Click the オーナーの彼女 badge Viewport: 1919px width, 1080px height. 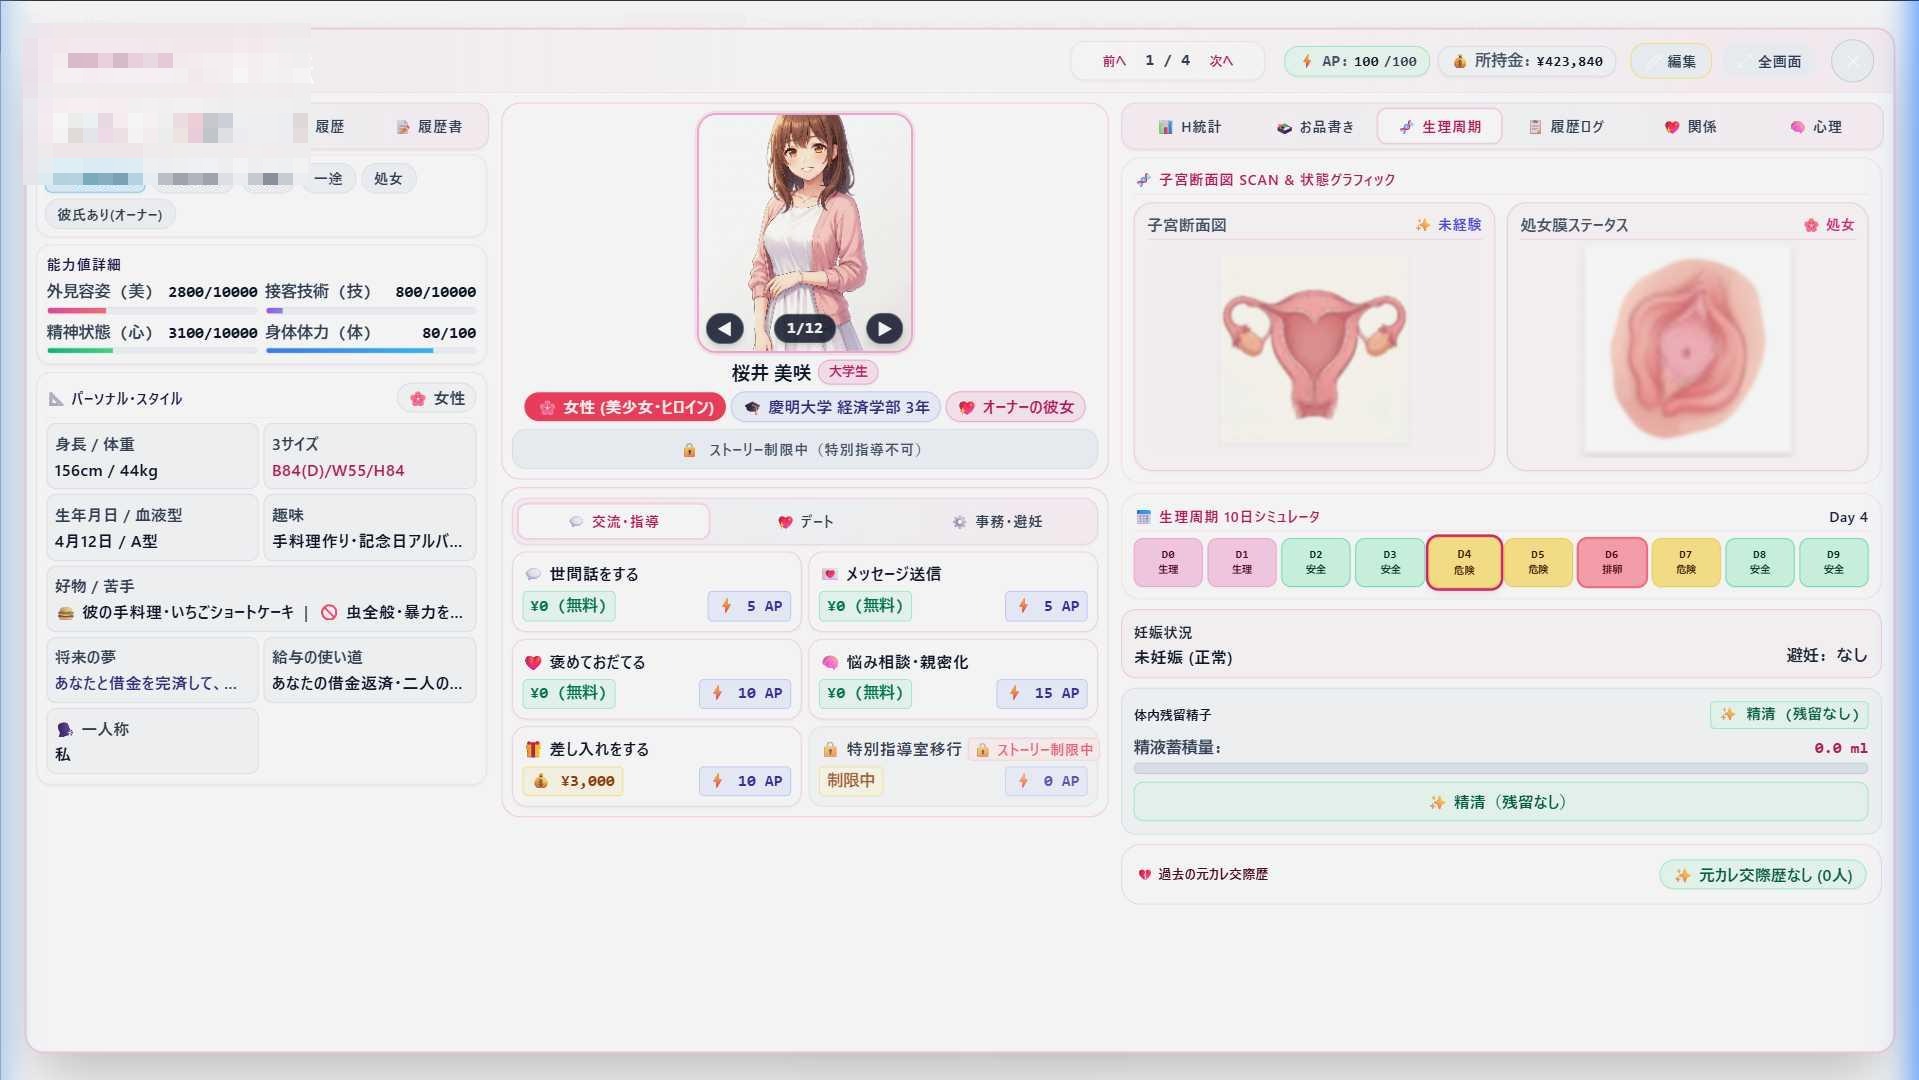pyautogui.click(x=1016, y=407)
